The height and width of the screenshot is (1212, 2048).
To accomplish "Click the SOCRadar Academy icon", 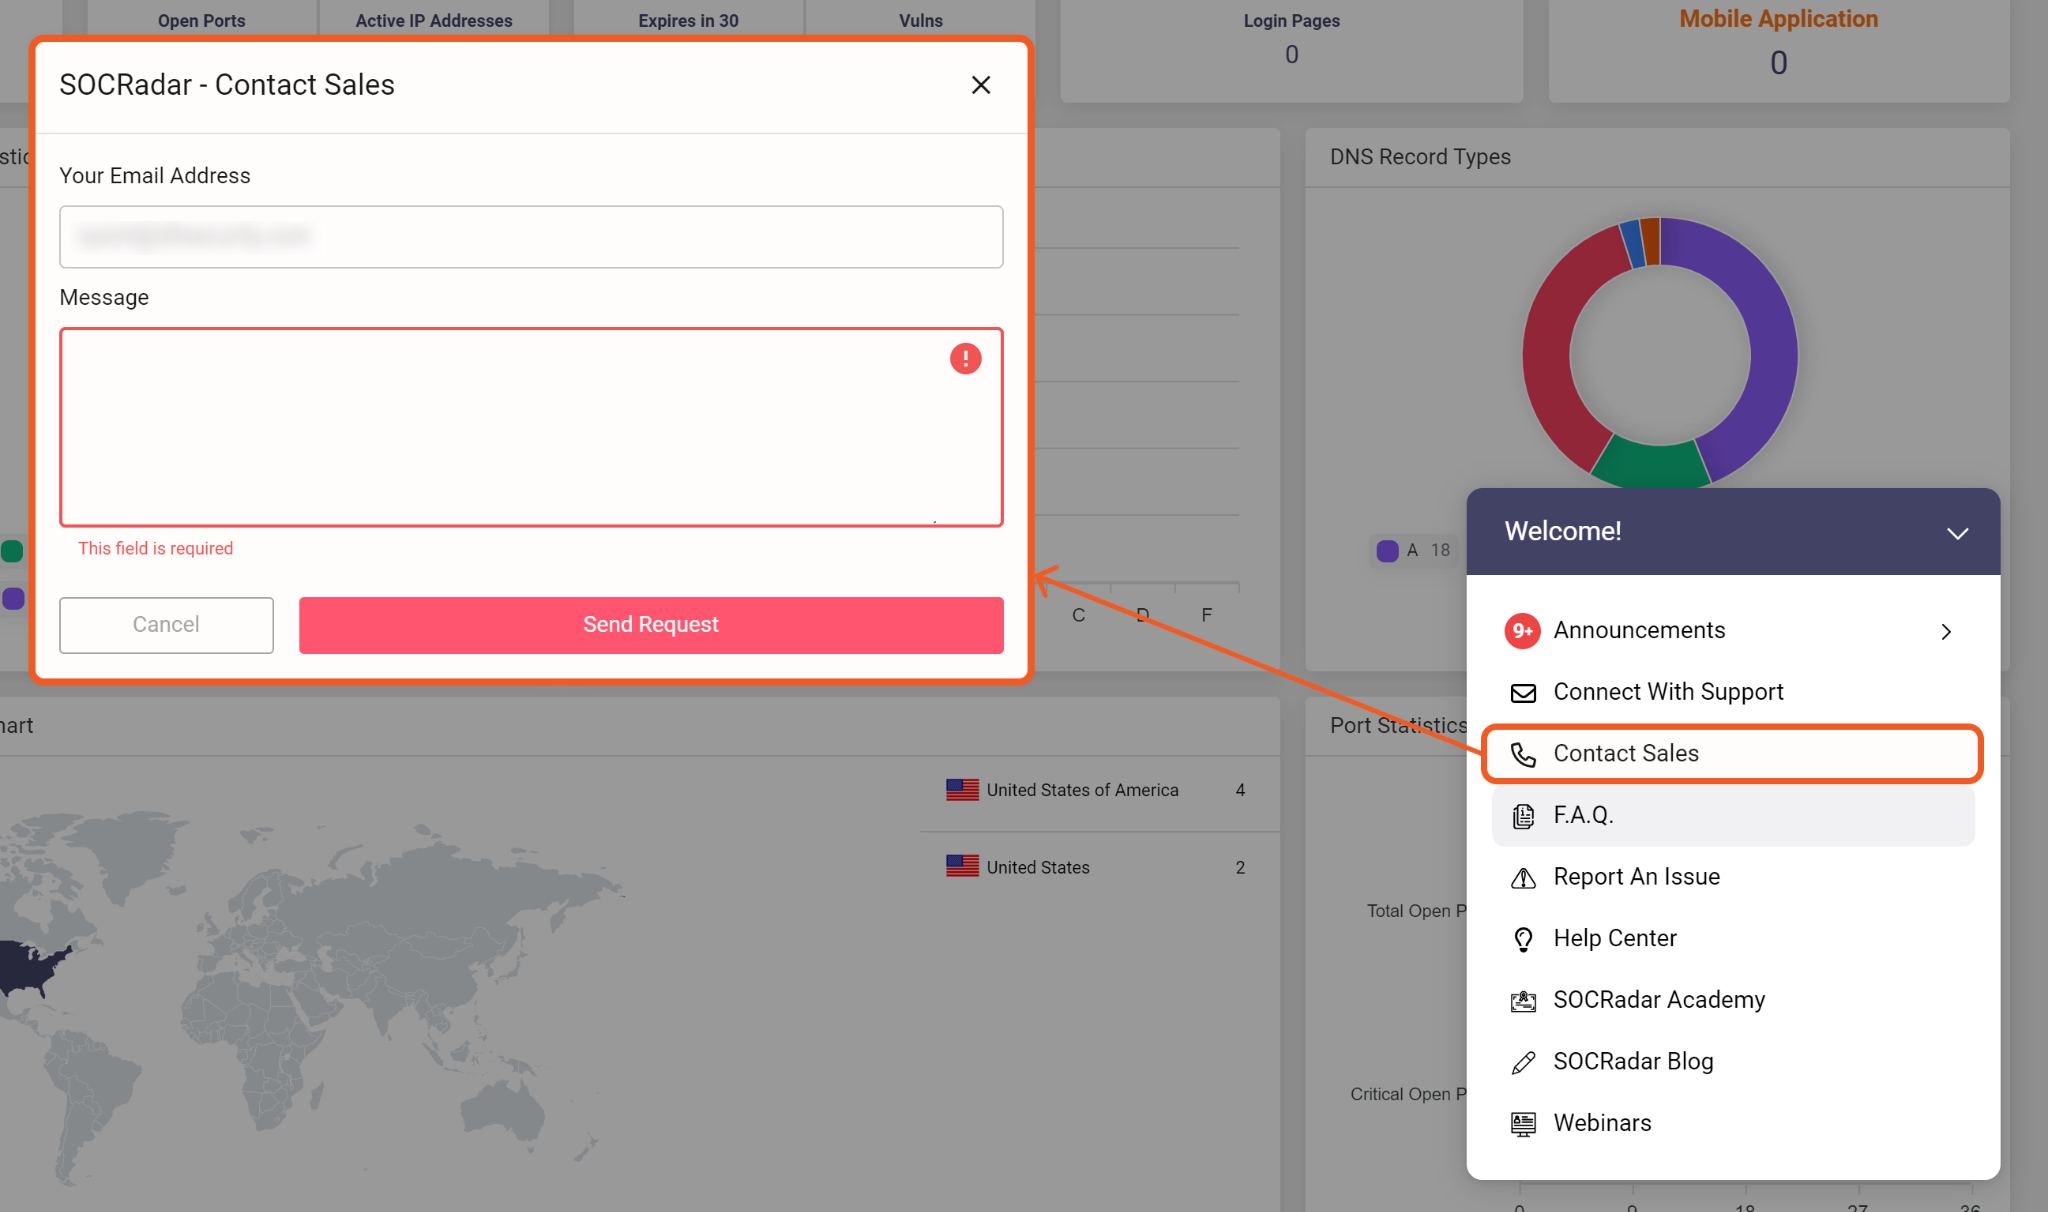I will click(1523, 1001).
